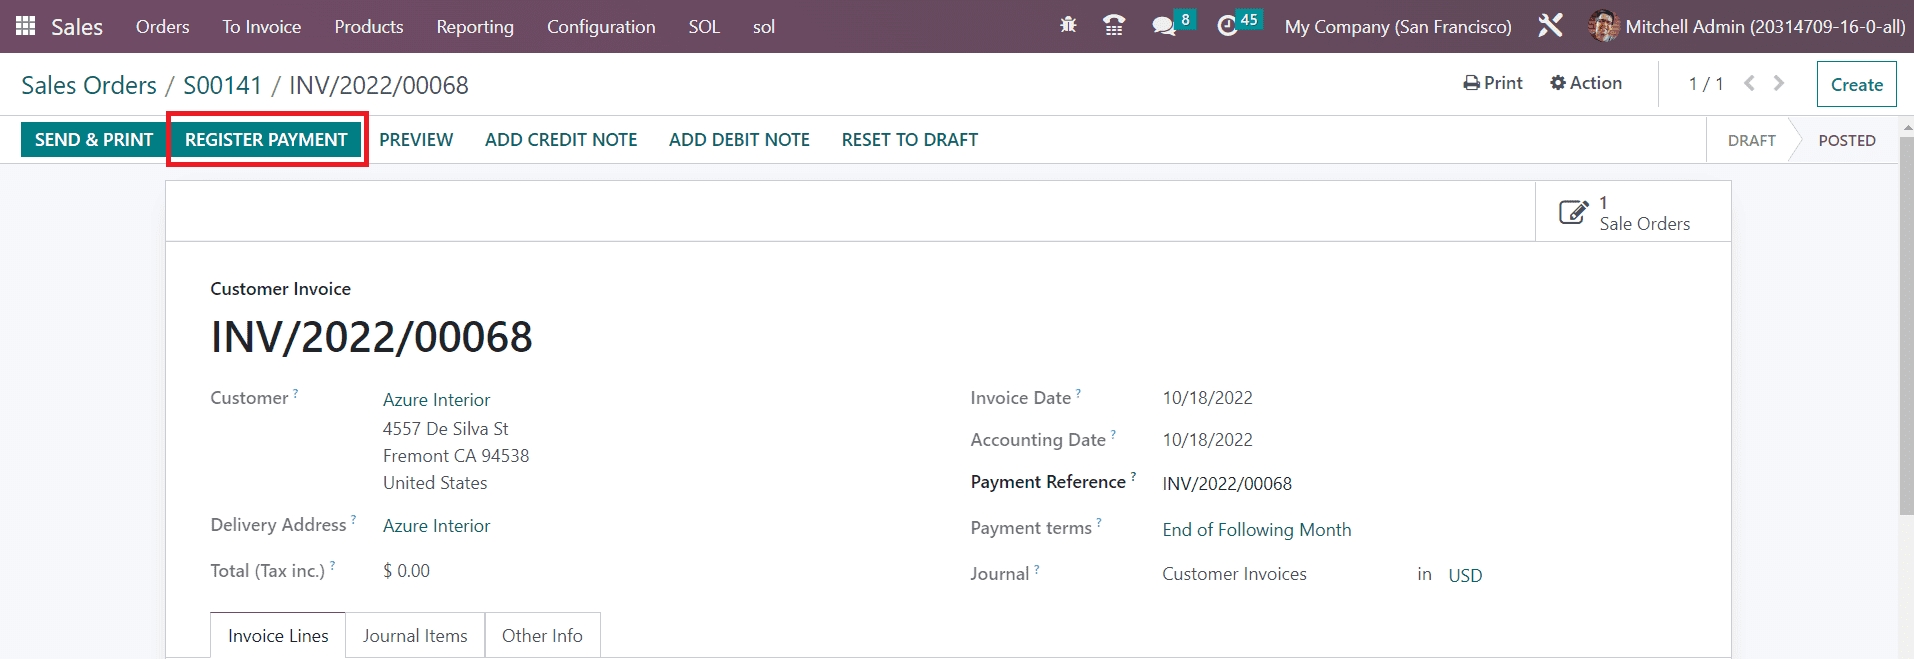This screenshot has width=1914, height=659.
Task: Open the Configuration menu
Action: (x=600, y=26)
